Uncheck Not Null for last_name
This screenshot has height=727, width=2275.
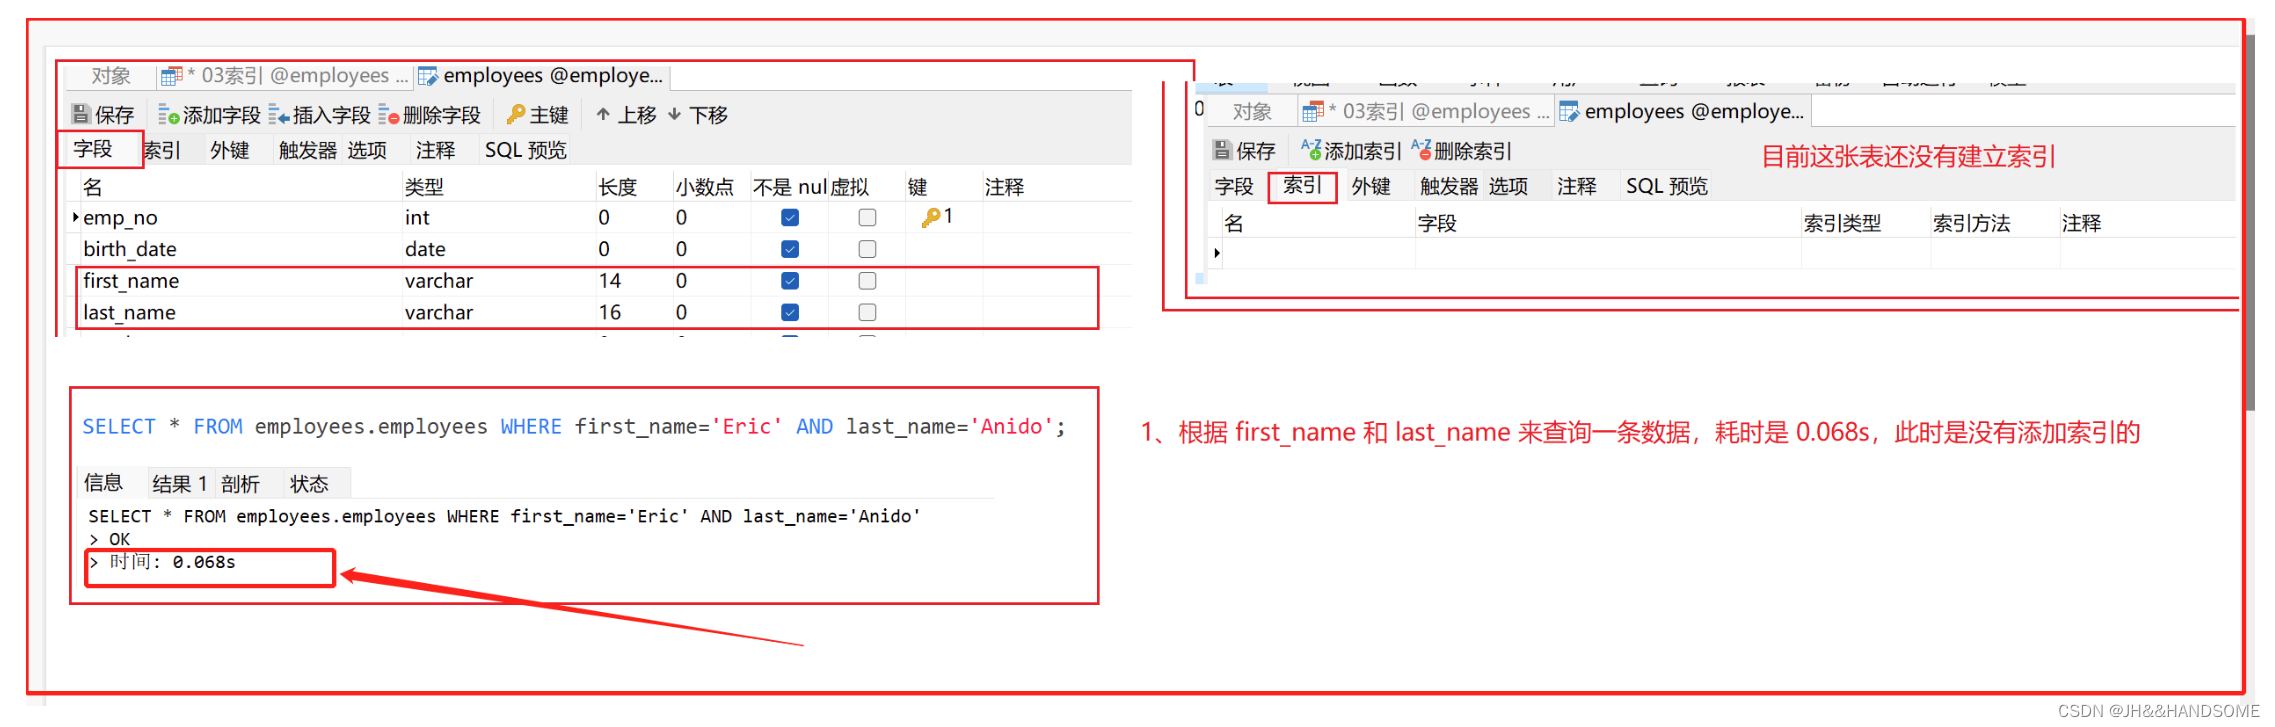click(790, 312)
